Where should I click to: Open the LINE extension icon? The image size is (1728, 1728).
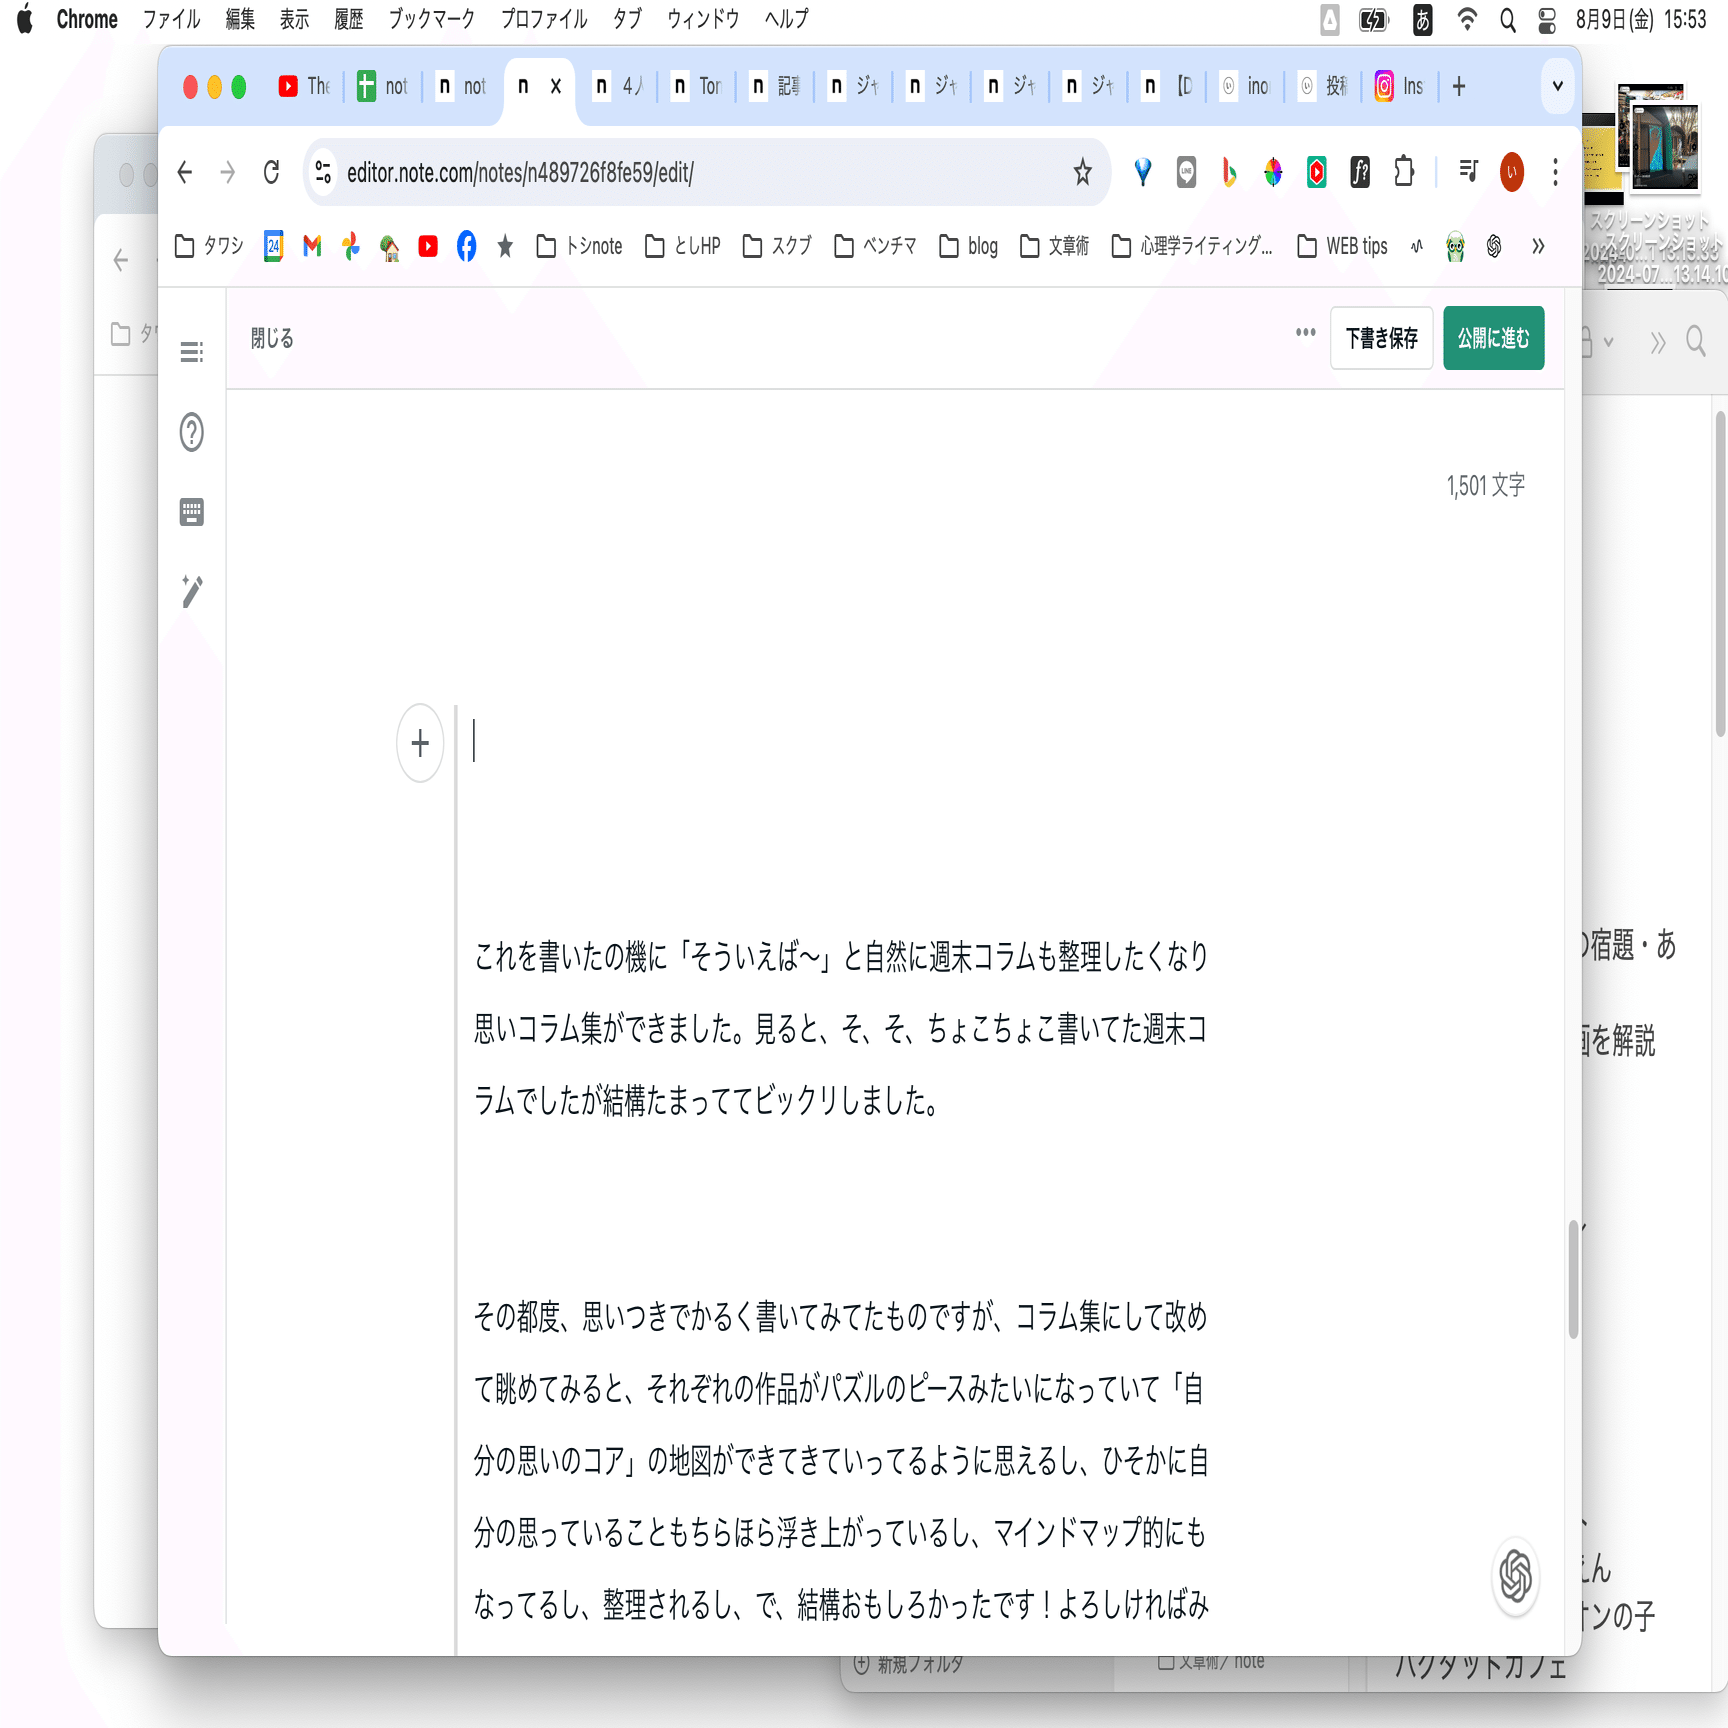[x=1186, y=172]
